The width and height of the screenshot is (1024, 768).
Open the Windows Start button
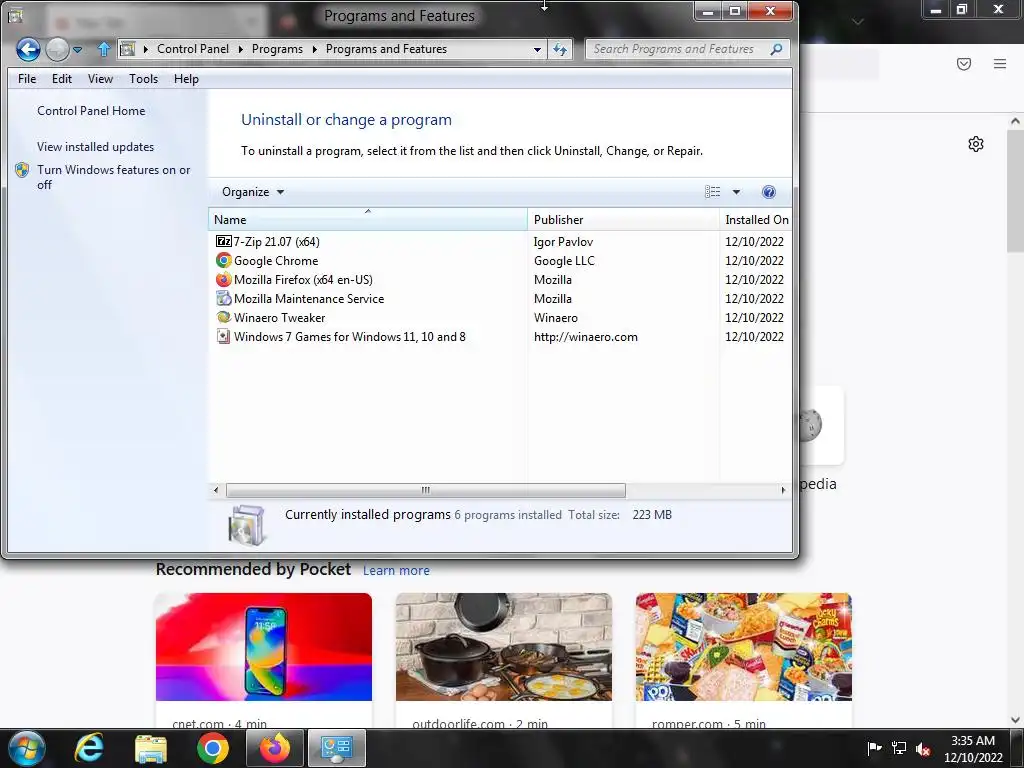point(27,748)
